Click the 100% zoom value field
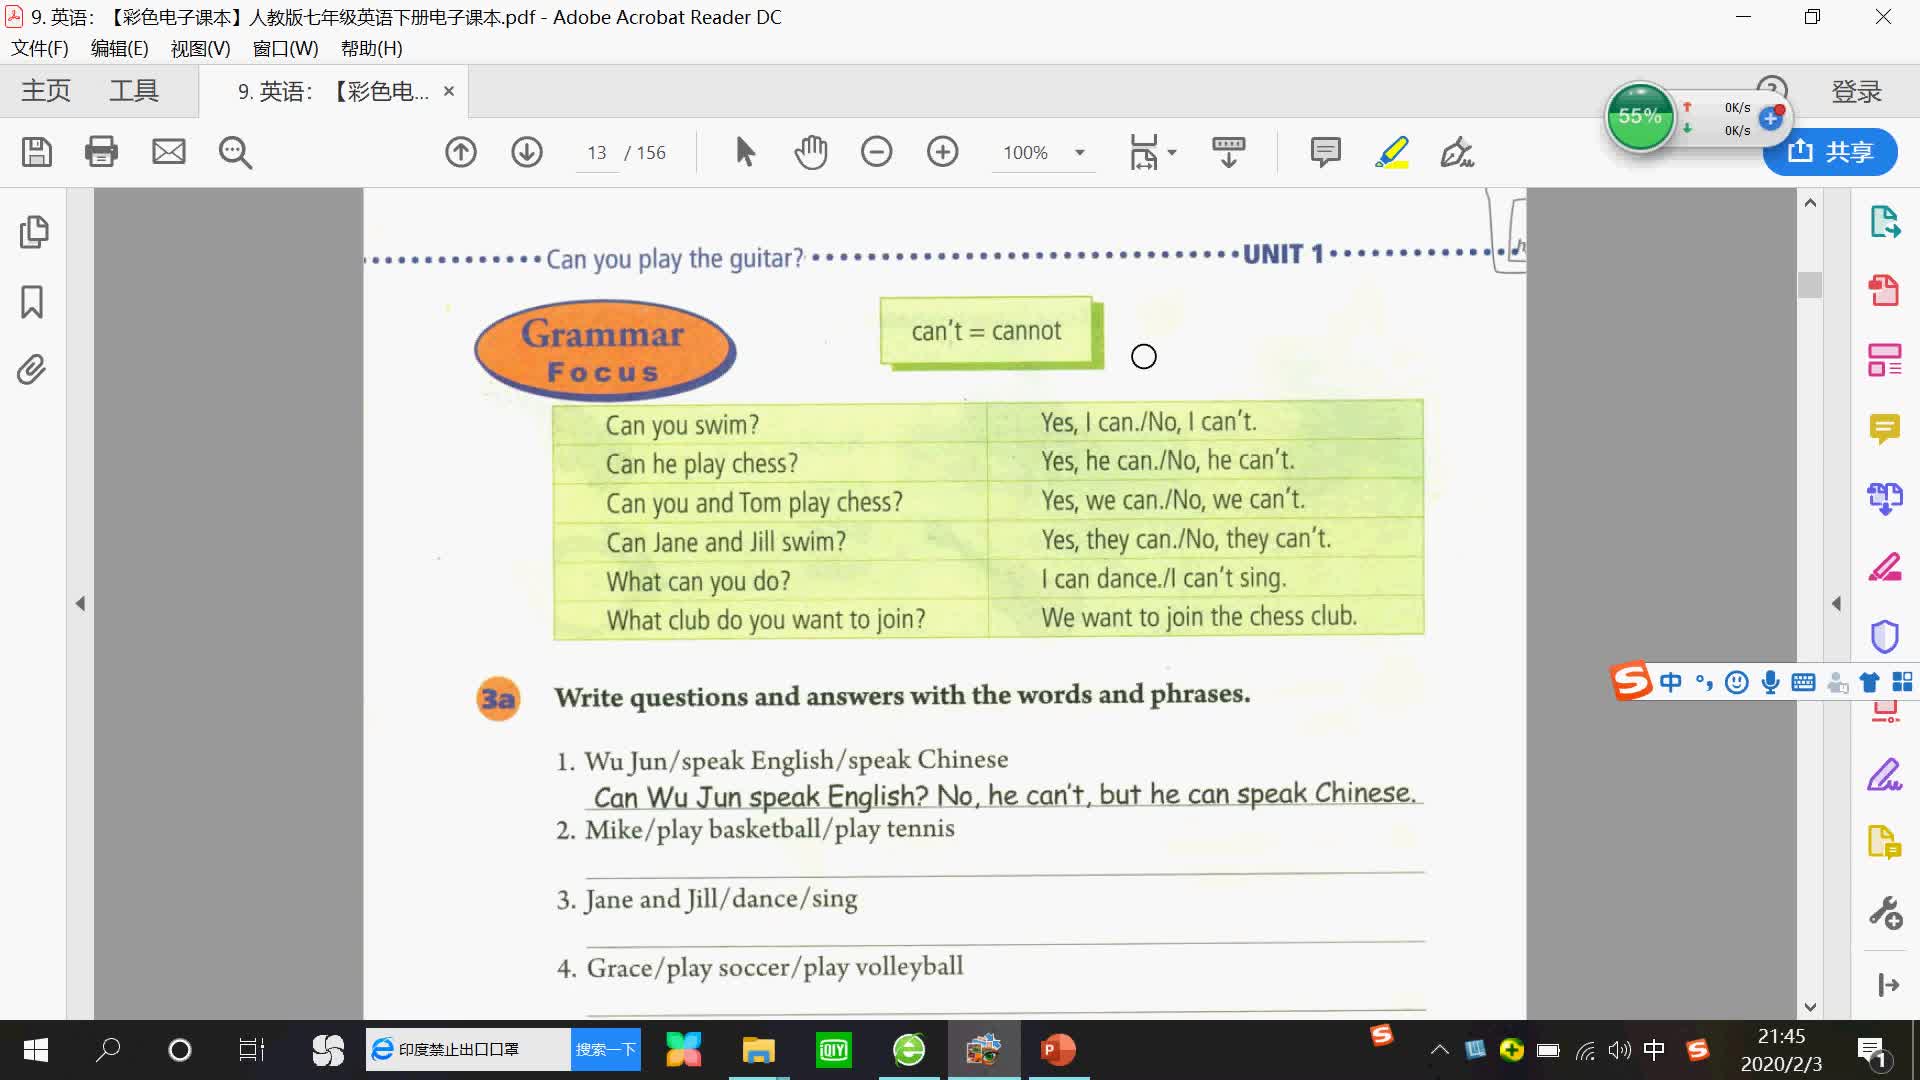This screenshot has width=1920, height=1080. point(1026,153)
